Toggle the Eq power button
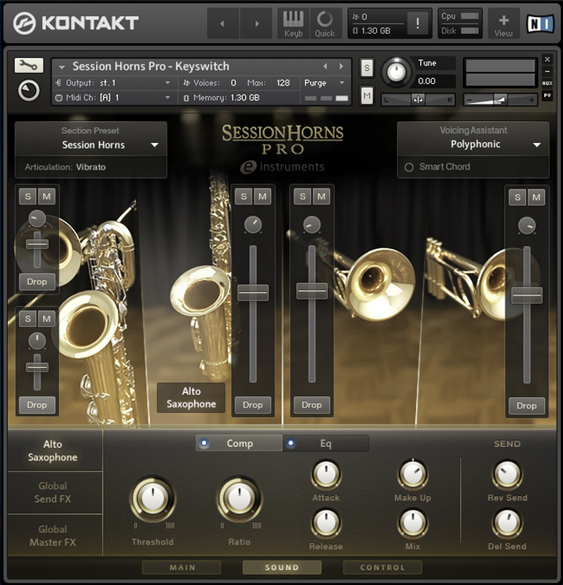Screen dimensions: 563x585 point(291,443)
